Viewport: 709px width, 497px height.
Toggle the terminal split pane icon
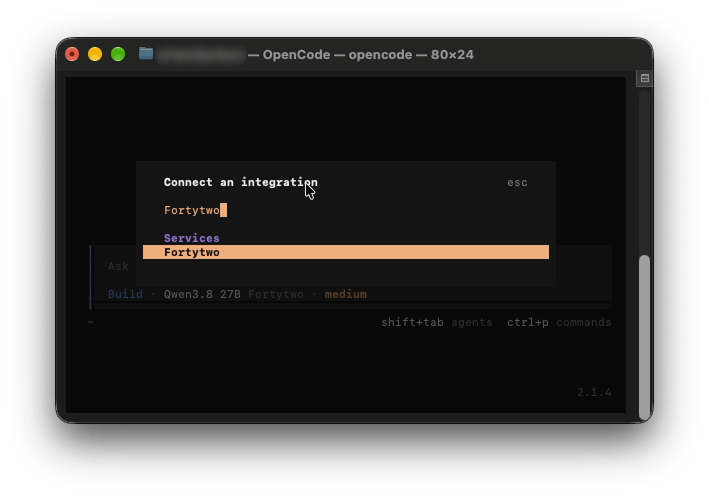(644, 78)
